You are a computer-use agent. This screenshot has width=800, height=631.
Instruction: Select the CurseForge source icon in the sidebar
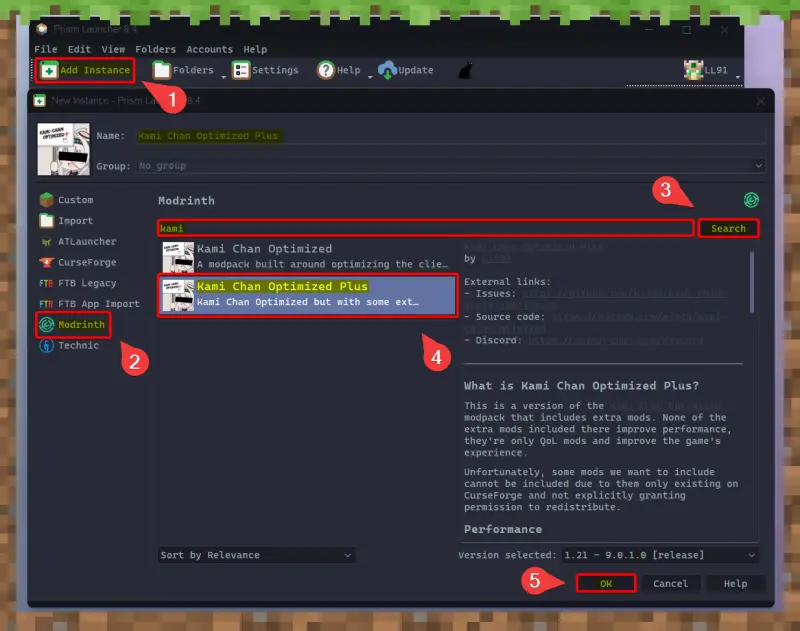coord(48,262)
